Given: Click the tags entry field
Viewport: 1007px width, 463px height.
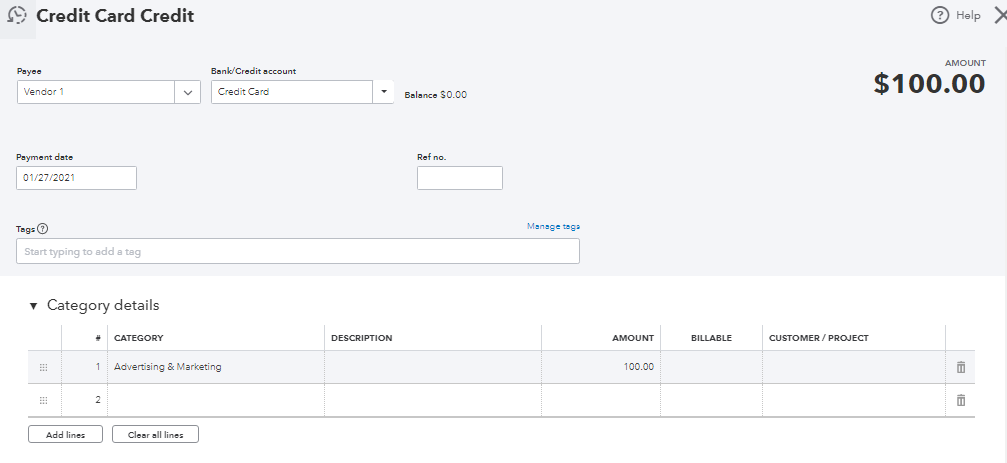Looking at the screenshot, I should pos(297,251).
